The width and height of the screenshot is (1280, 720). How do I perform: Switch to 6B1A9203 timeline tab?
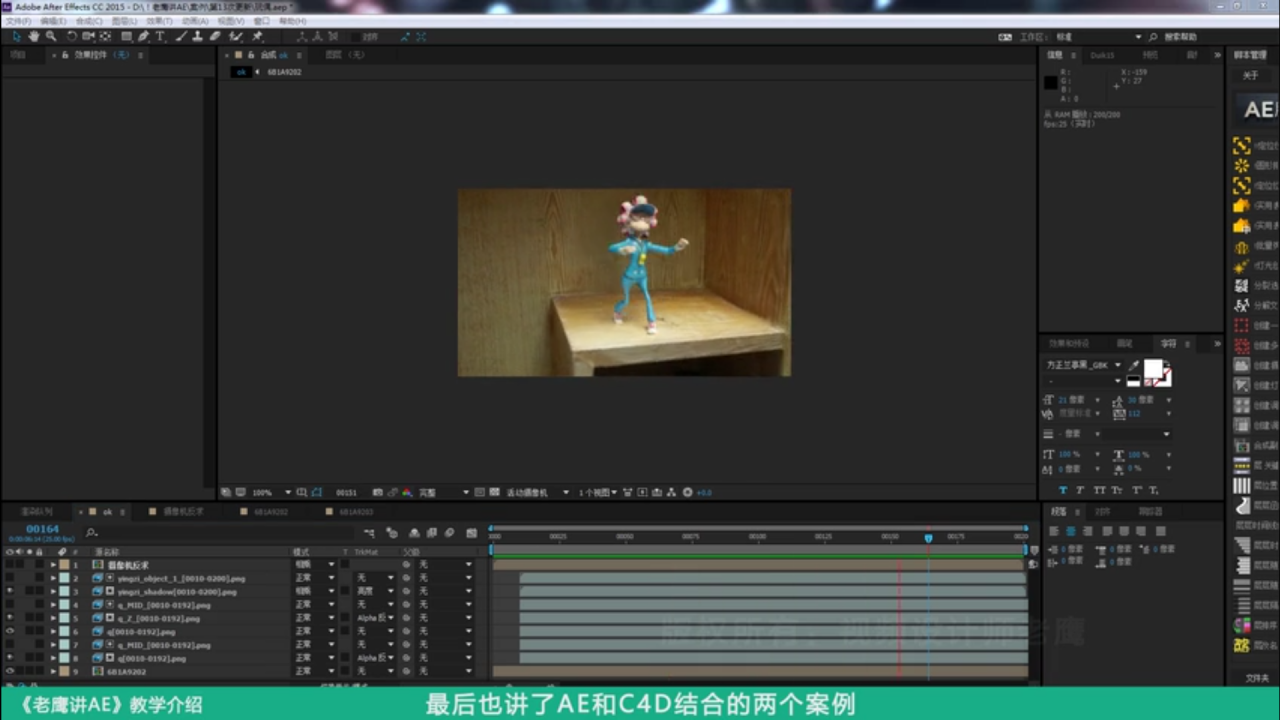(x=355, y=511)
